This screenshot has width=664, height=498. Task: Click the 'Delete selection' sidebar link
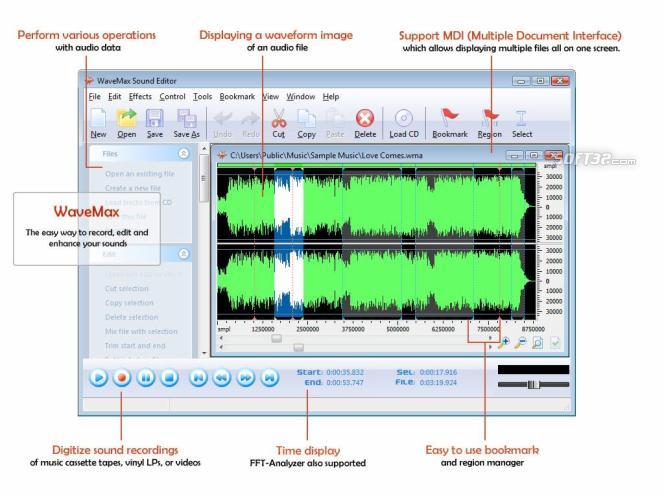[x=131, y=317]
